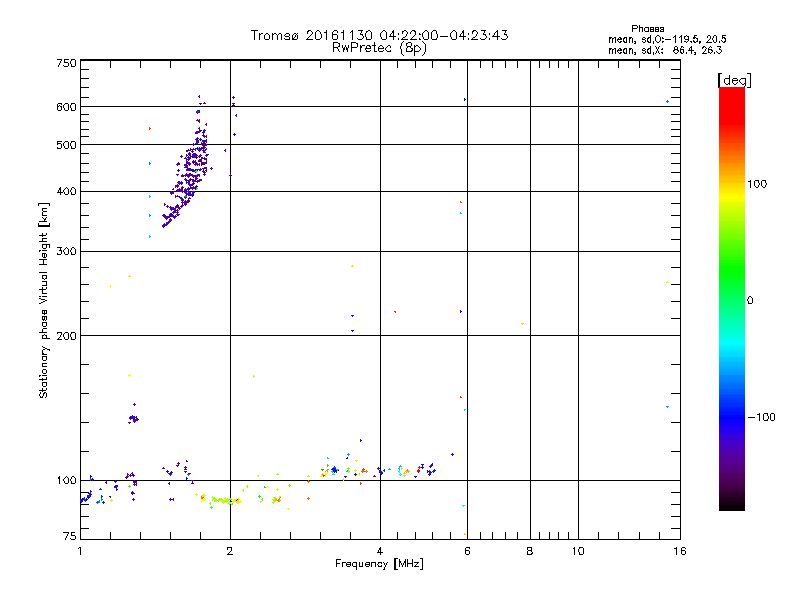800x600 pixels.
Task: Click the 'Phases' header label
Action: (647, 29)
